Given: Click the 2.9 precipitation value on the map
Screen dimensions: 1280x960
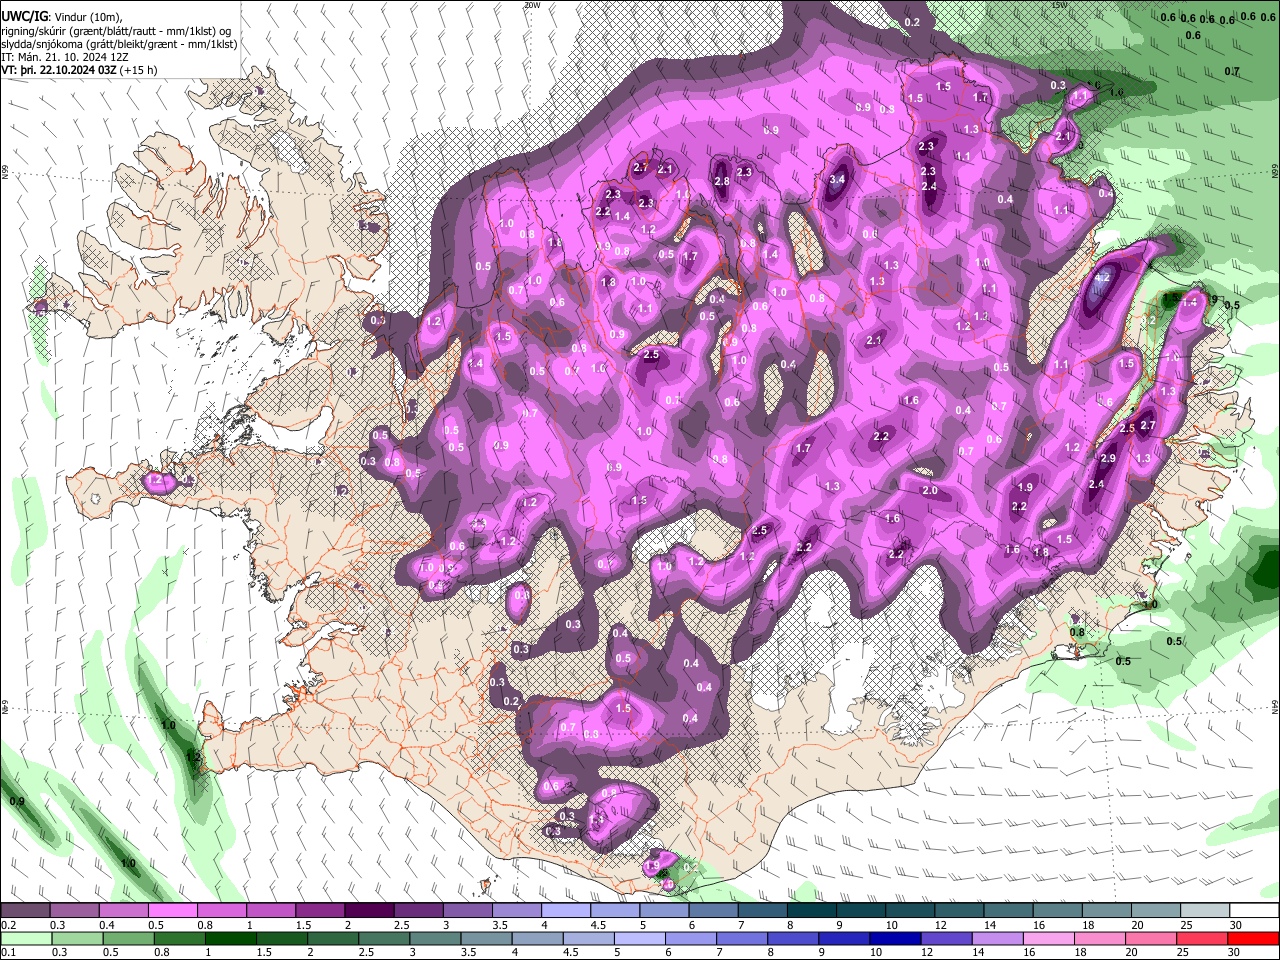Looking at the screenshot, I should tap(1107, 459).
